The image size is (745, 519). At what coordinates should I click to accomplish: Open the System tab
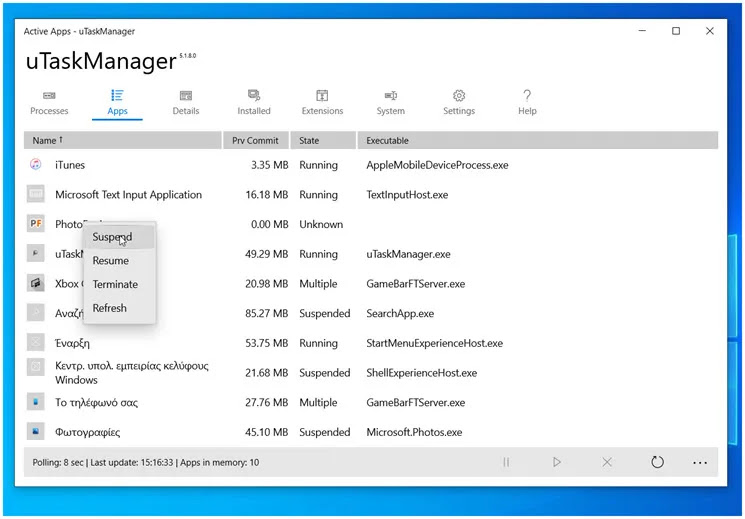(391, 103)
